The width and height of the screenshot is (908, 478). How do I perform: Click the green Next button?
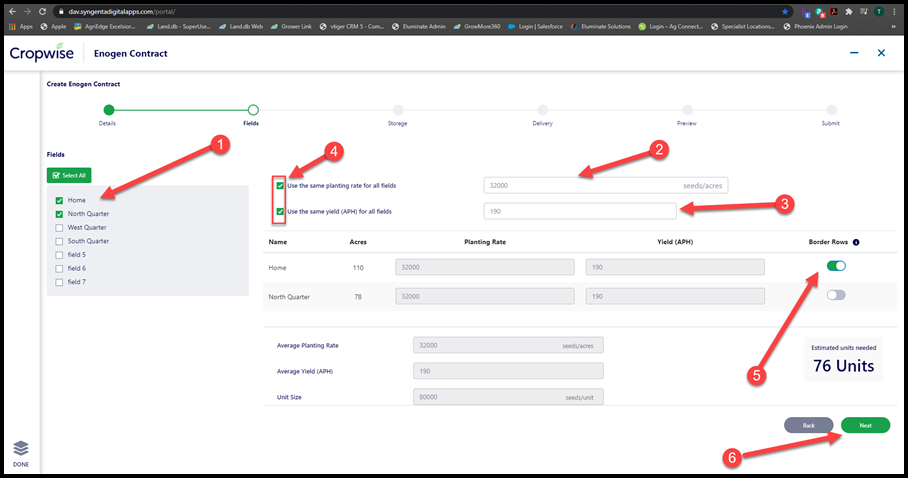(865, 425)
